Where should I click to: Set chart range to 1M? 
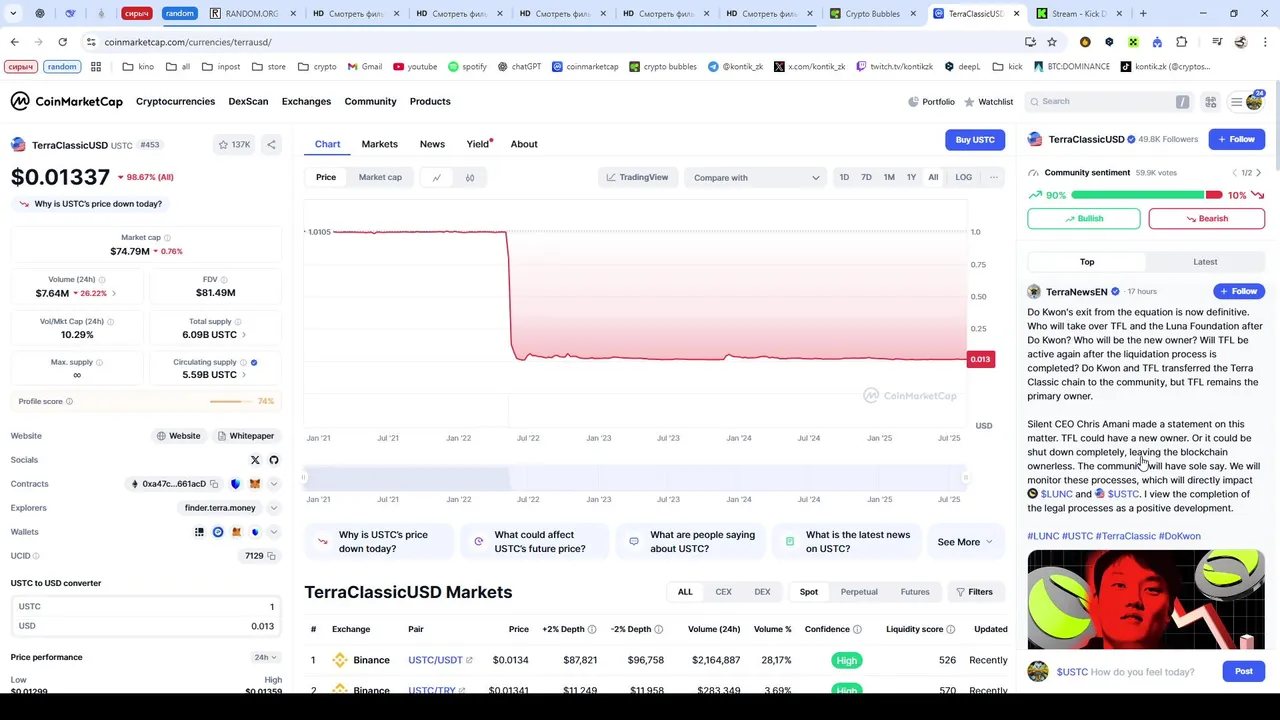889,177
